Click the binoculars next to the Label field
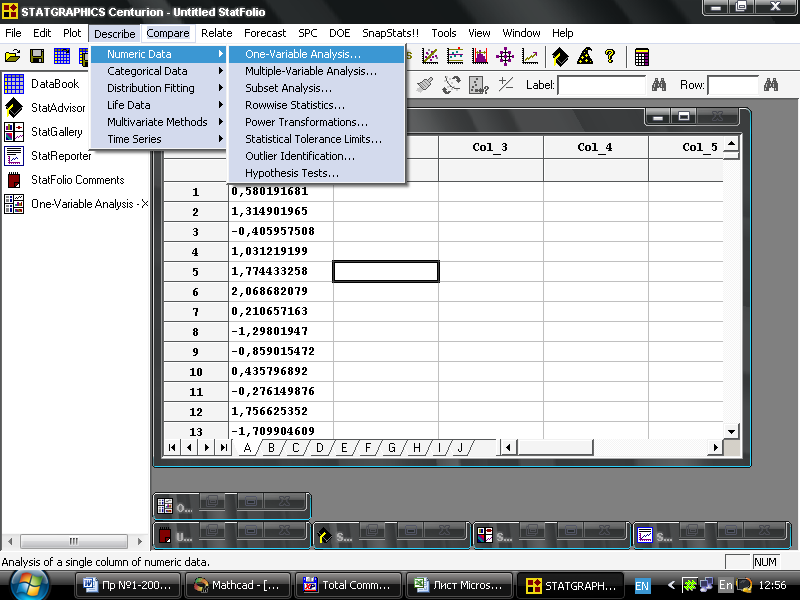800x600 pixels. point(659,85)
